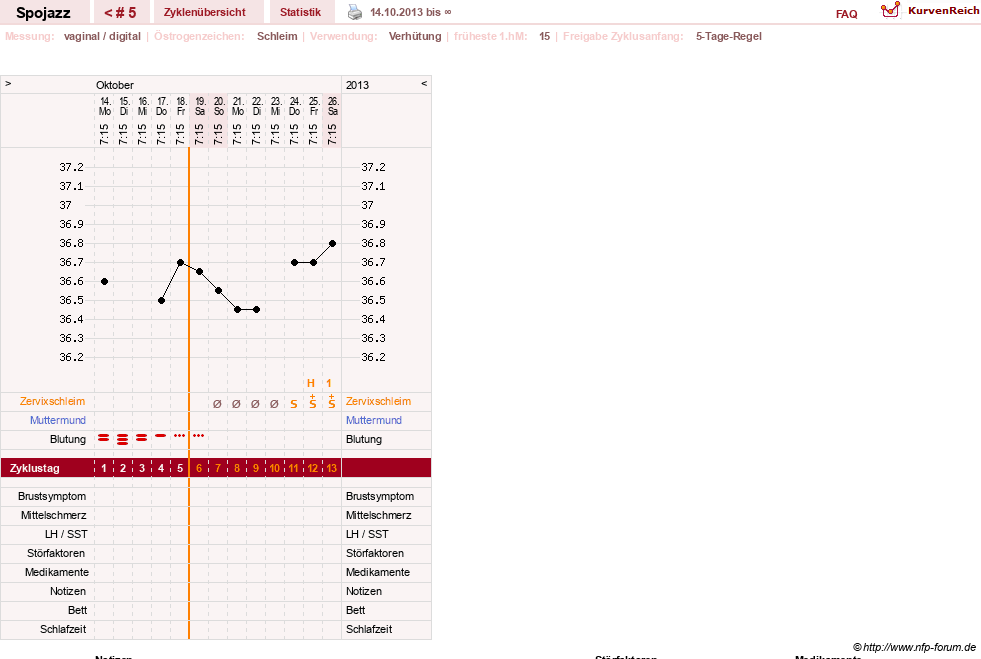Viewport: 981px width, 659px height.
Task: Open the KurvenReich logo link
Action: 930,11
